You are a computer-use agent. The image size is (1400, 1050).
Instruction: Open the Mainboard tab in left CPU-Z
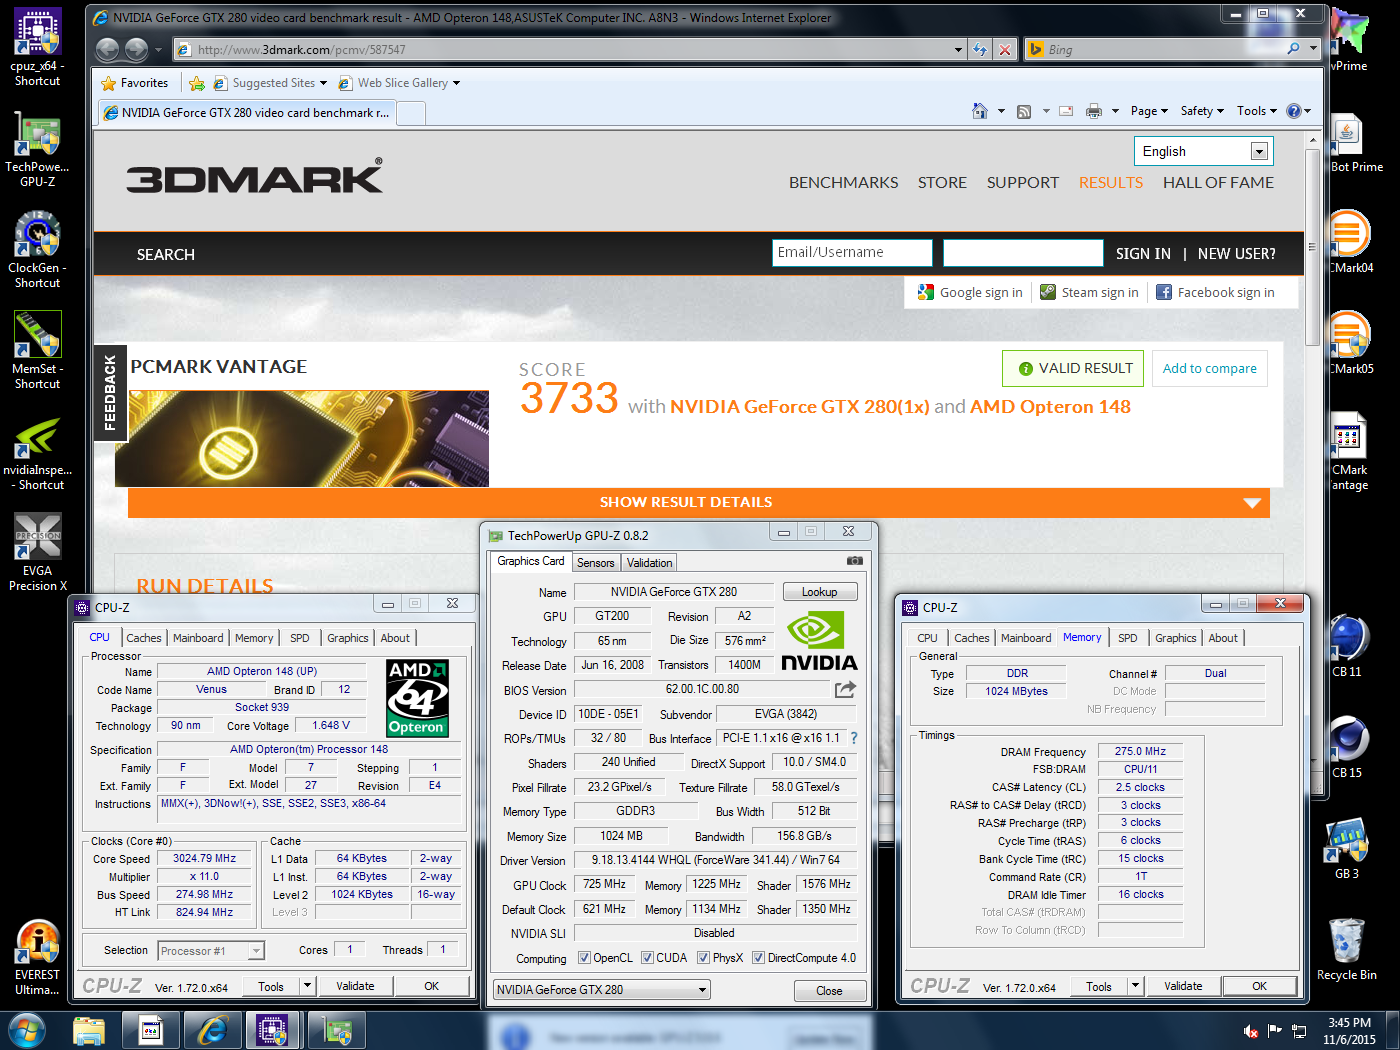tap(198, 637)
